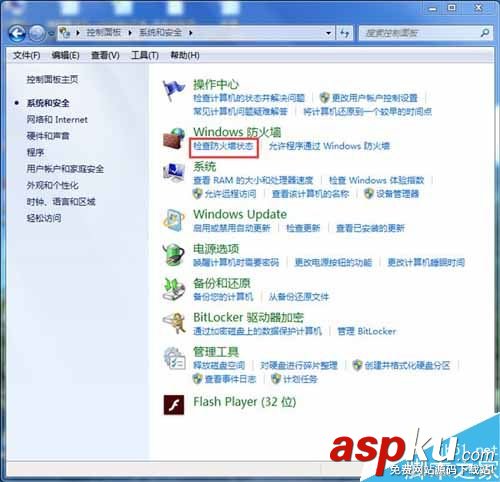Open the 管理工具 heading link
Viewport: 500px width, 482px height.
click(216, 352)
